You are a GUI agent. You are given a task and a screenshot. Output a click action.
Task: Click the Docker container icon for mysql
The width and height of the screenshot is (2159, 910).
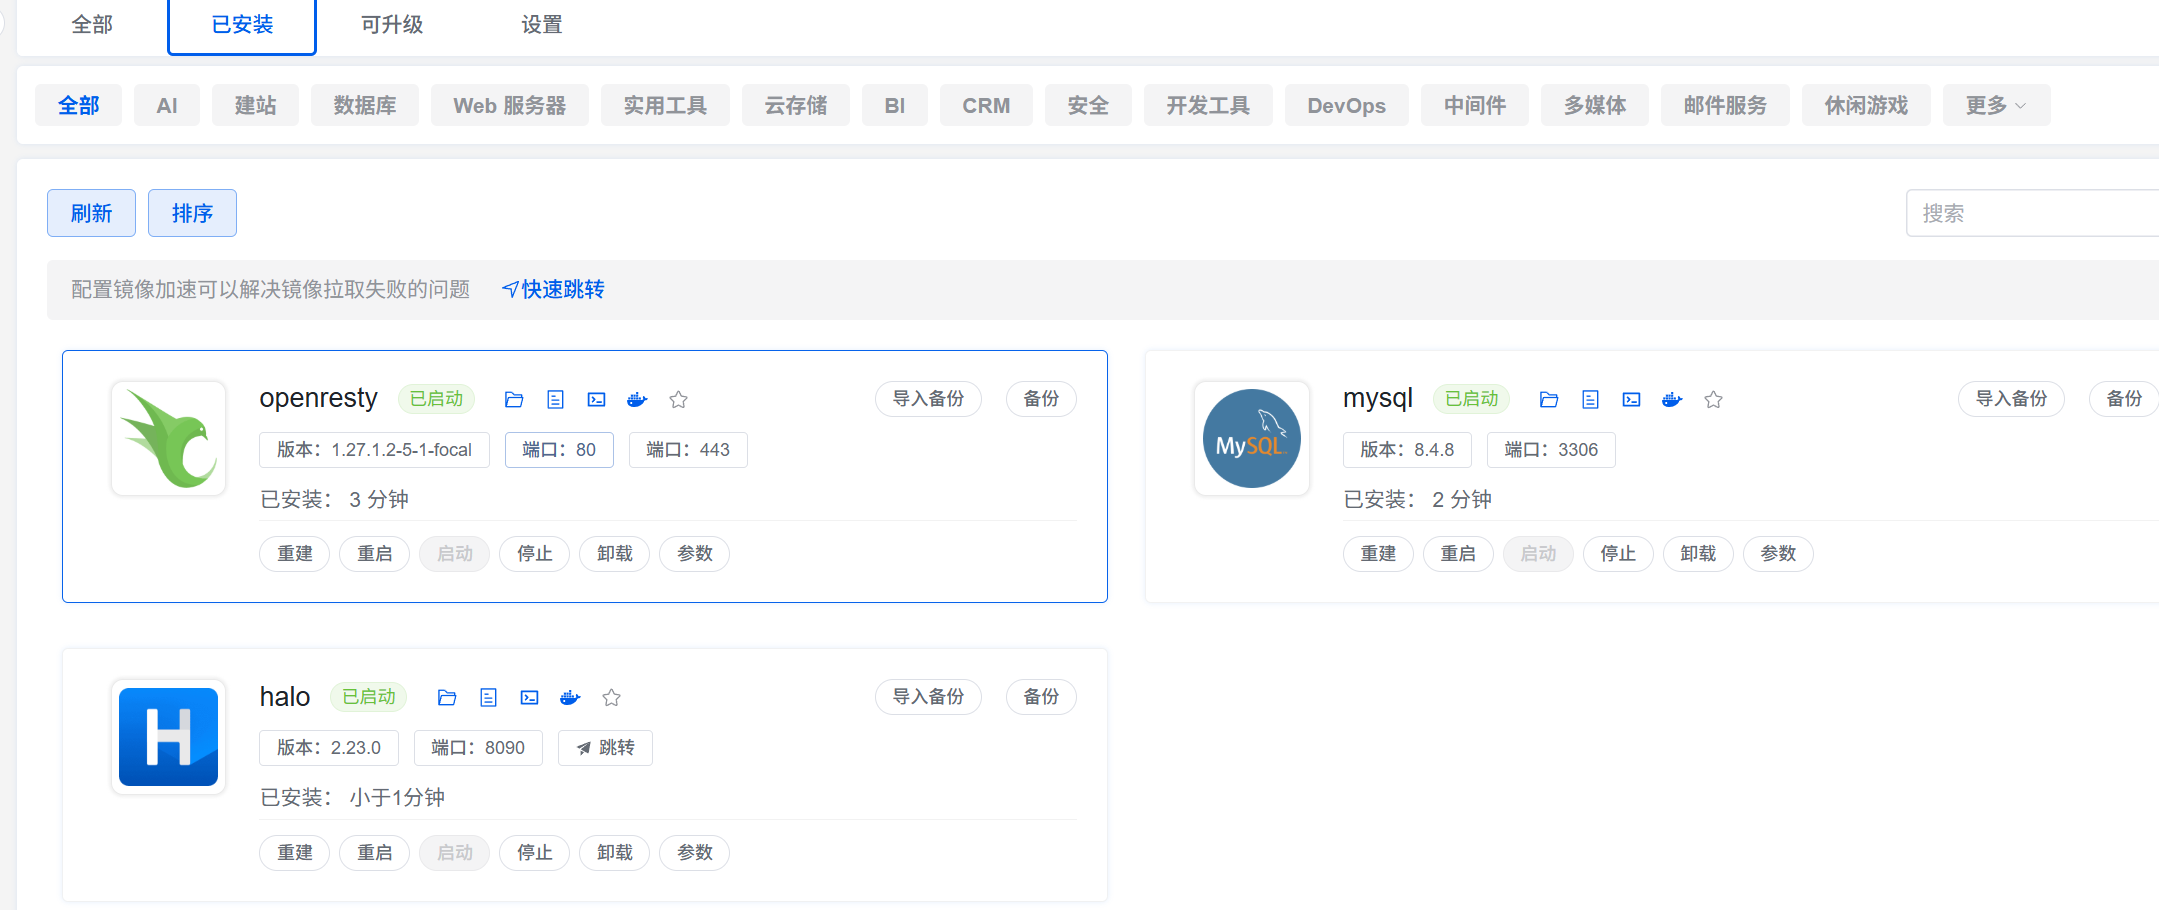tap(1672, 400)
